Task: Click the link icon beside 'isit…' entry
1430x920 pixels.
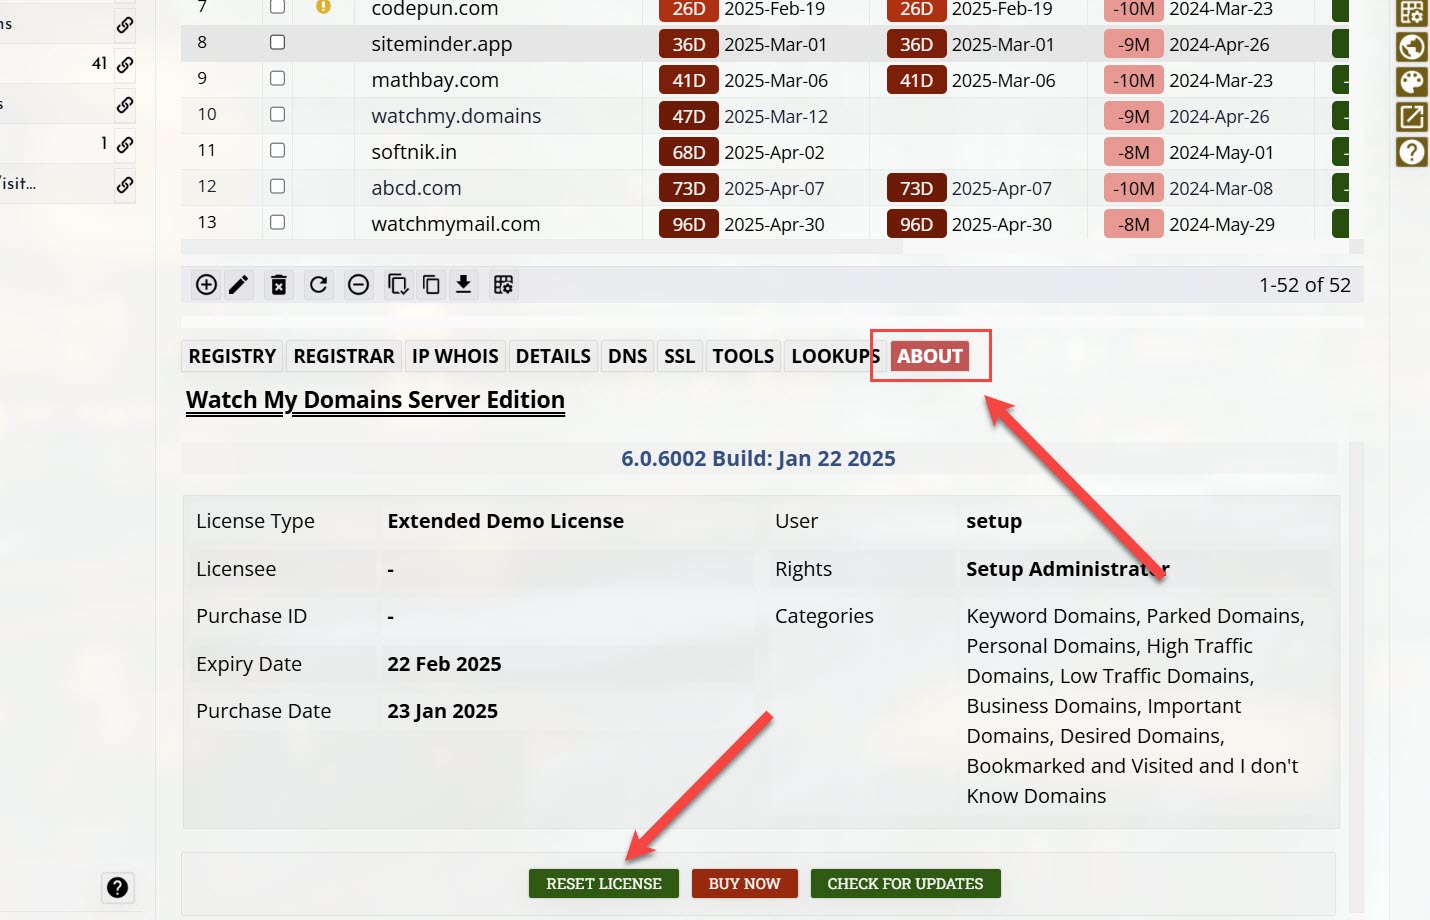Action: pos(125,184)
